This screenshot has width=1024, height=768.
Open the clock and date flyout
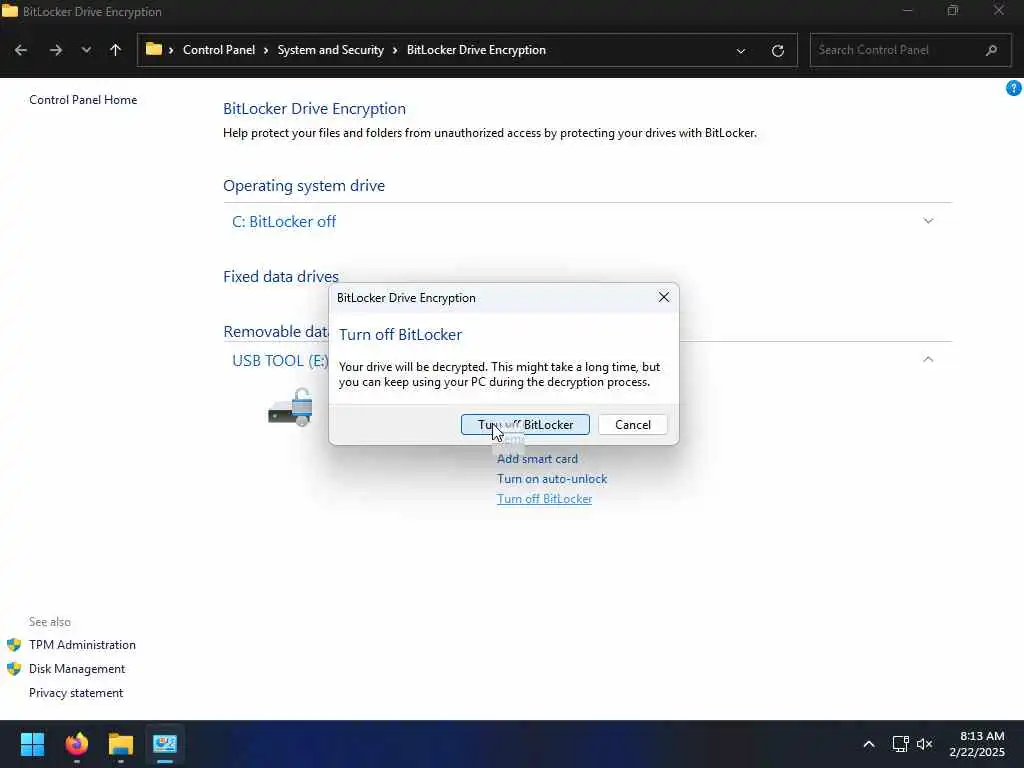click(977, 744)
